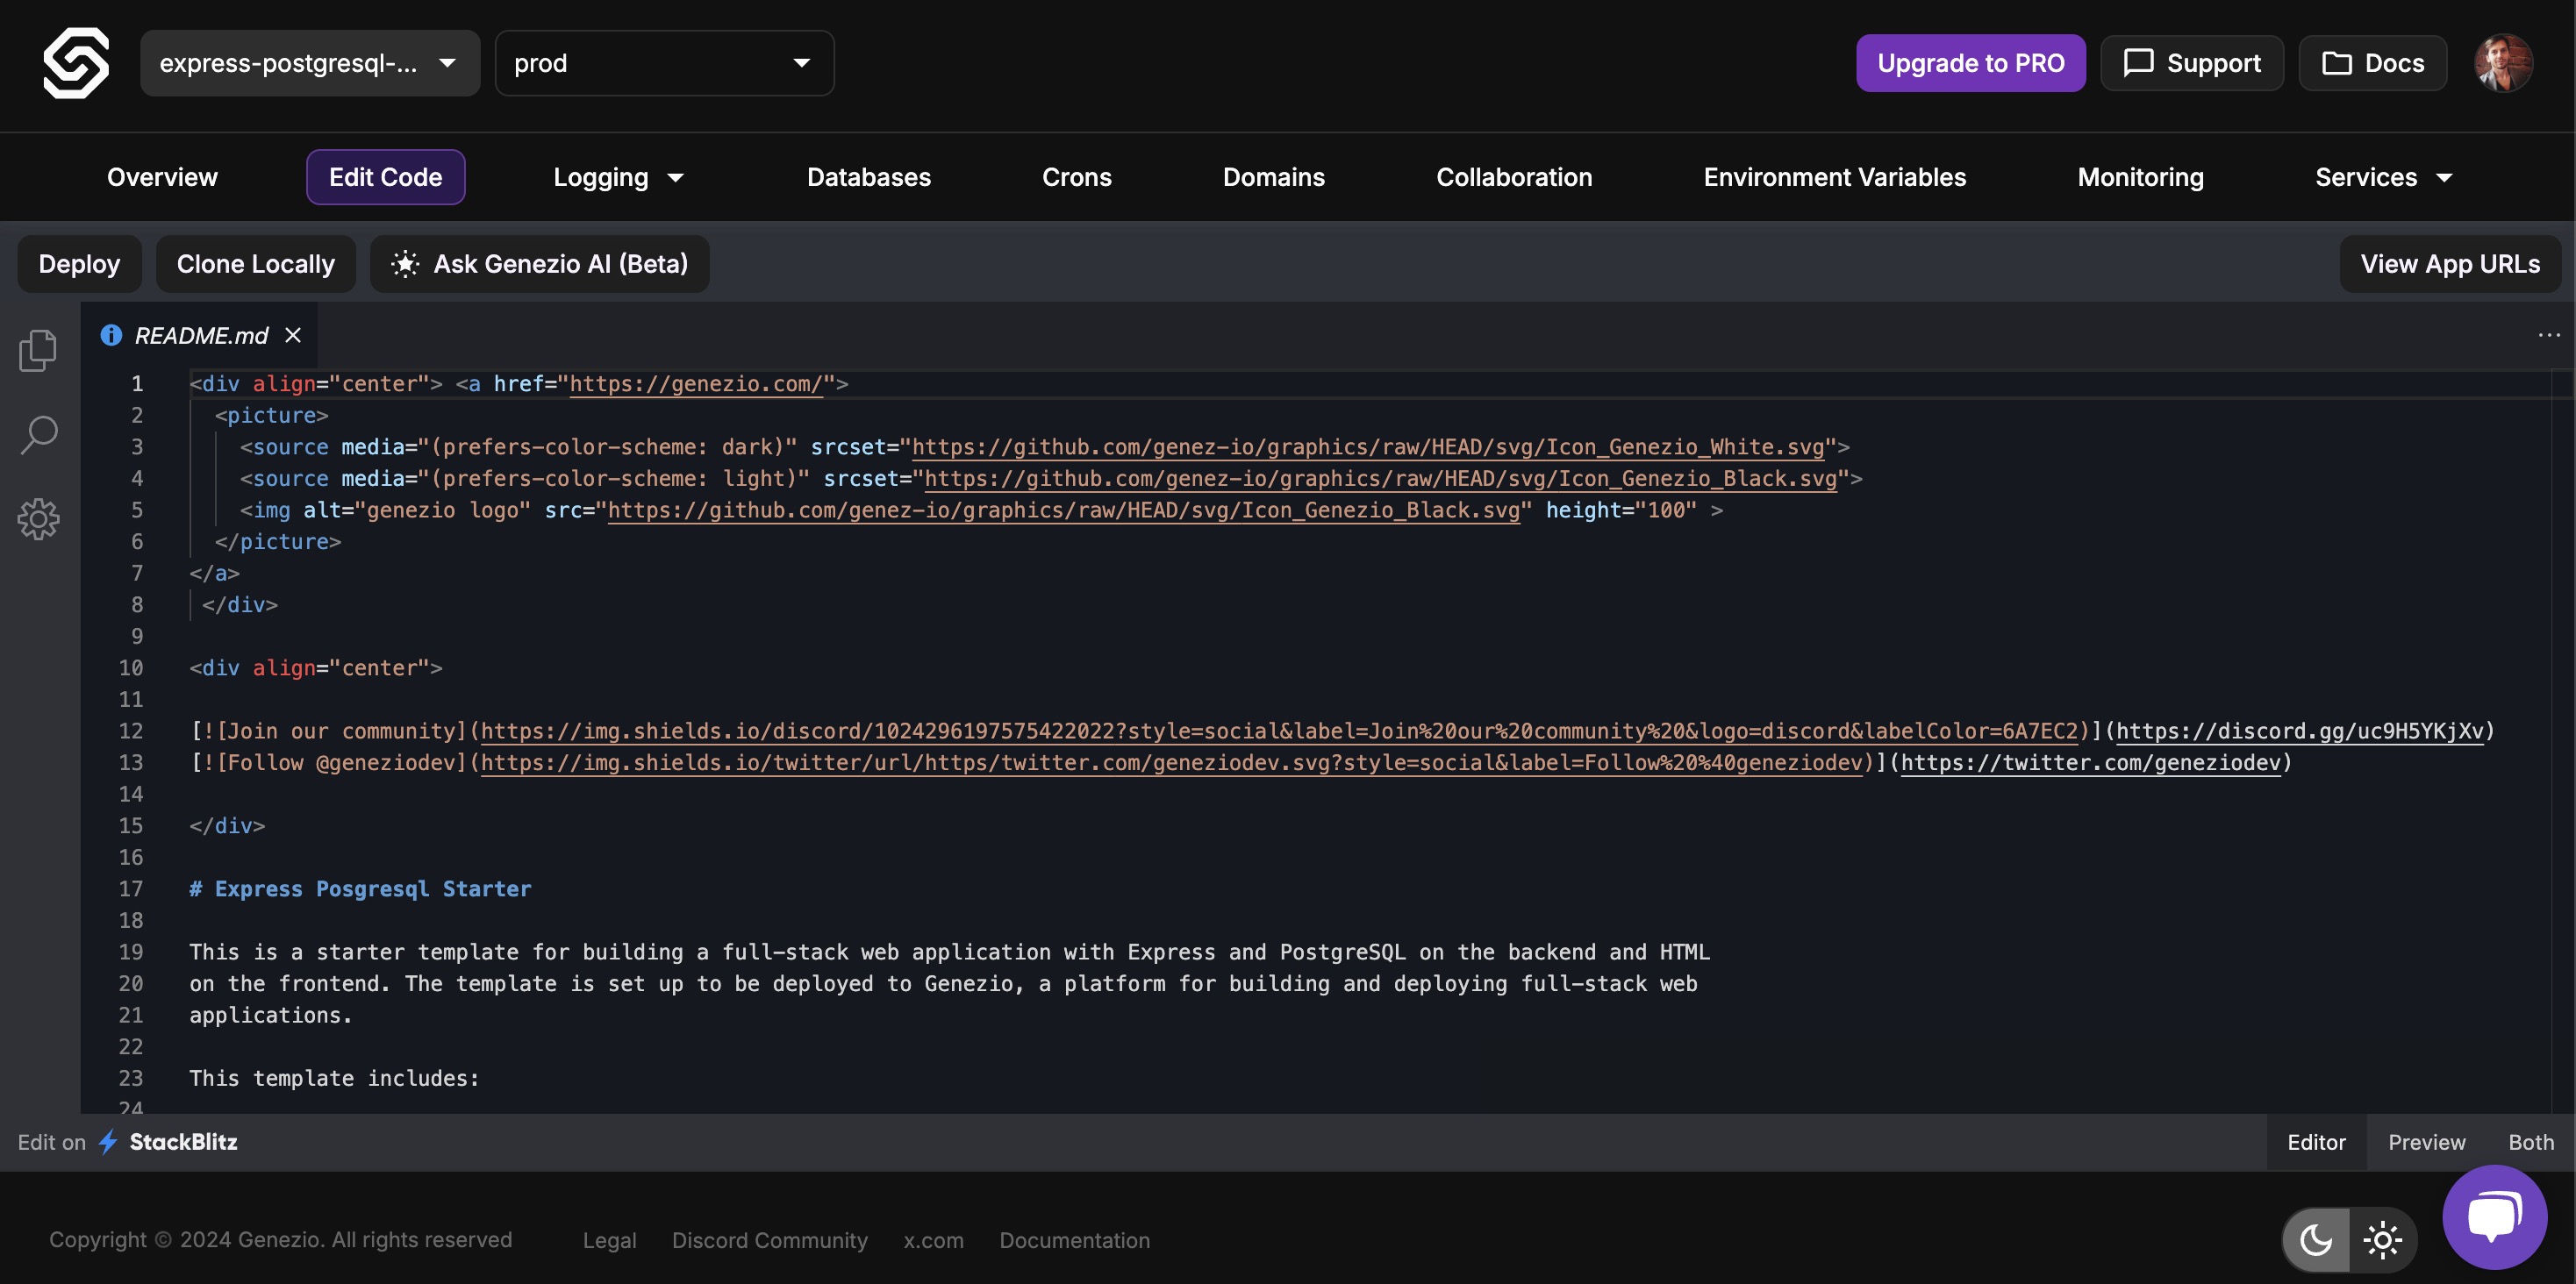Switch view to Preview
Image resolution: width=2576 pixels, height=1284 pixels.
2427,1142
